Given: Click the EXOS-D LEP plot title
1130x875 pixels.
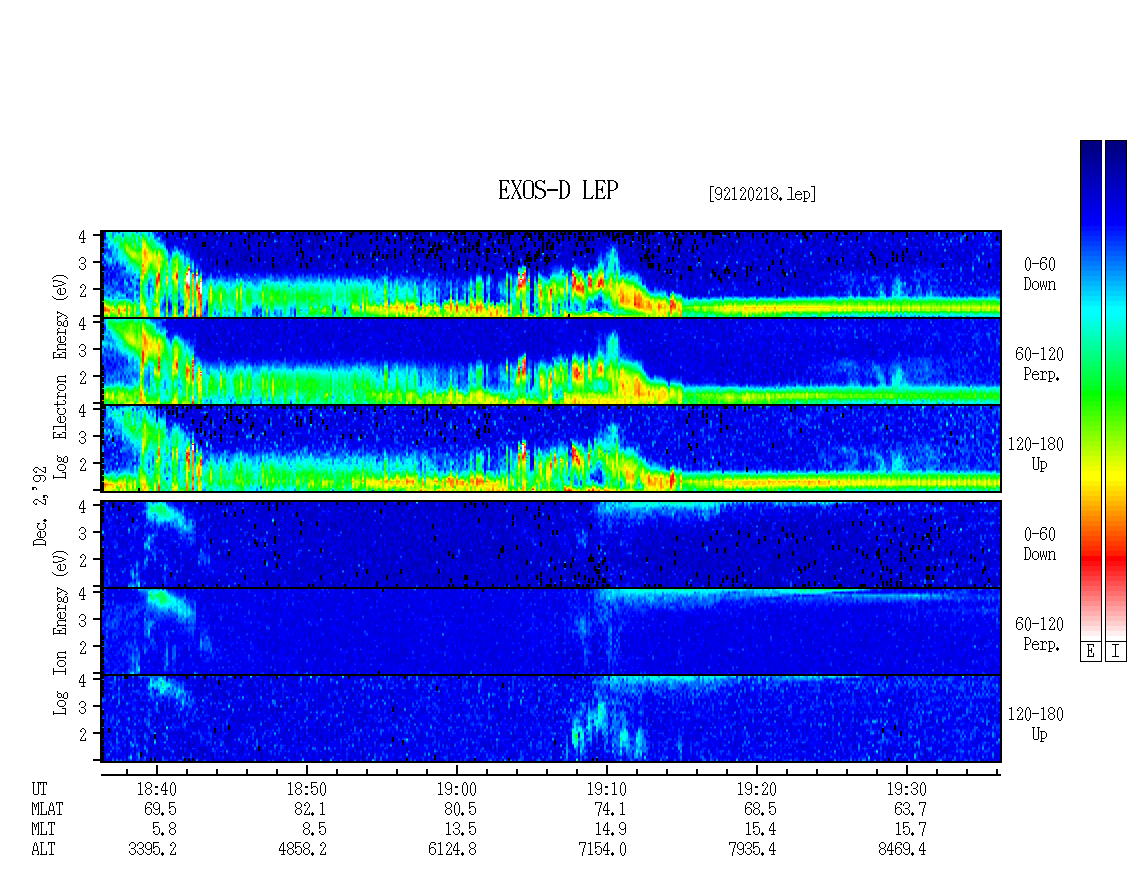Looking at the screenshot, I should (x=558, y=191).
